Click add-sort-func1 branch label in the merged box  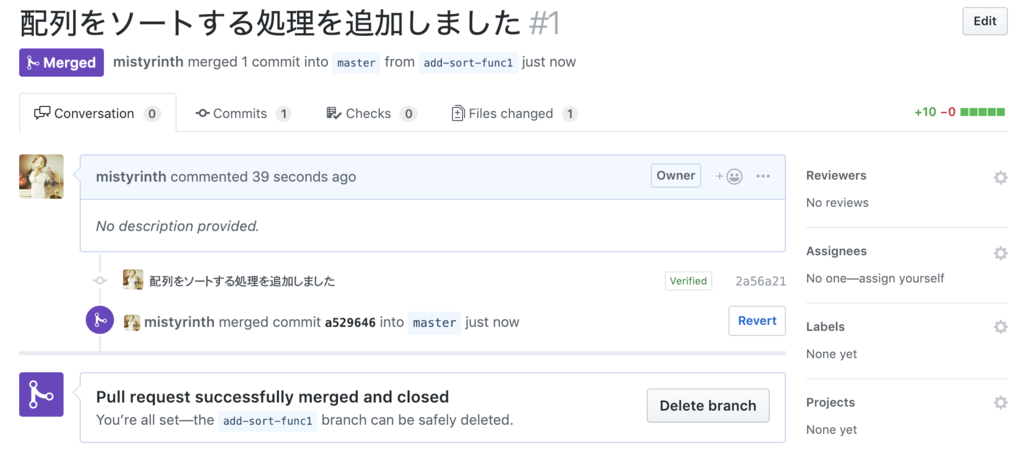pos(268,420)
